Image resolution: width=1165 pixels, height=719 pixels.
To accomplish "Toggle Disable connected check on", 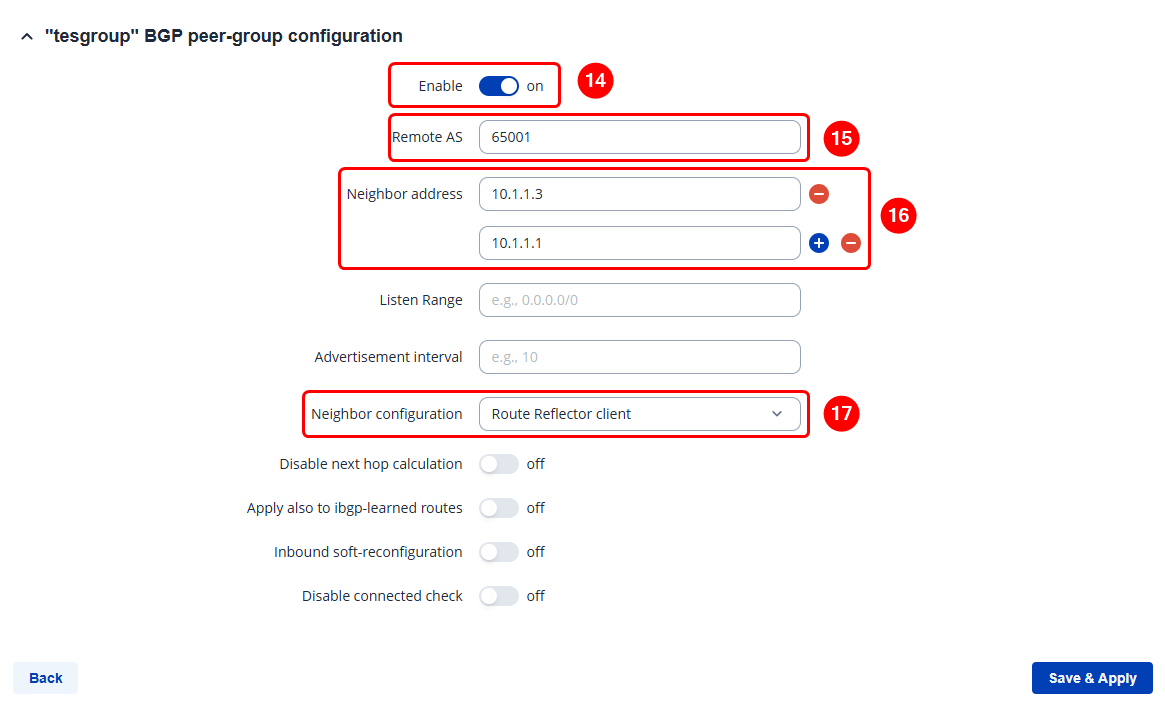I will click(x=499, y=596).
